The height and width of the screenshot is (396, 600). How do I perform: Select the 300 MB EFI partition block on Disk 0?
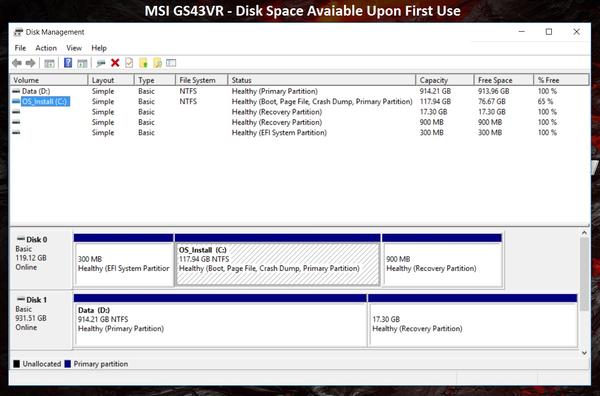pyautogui.click(x=124, y=260)
